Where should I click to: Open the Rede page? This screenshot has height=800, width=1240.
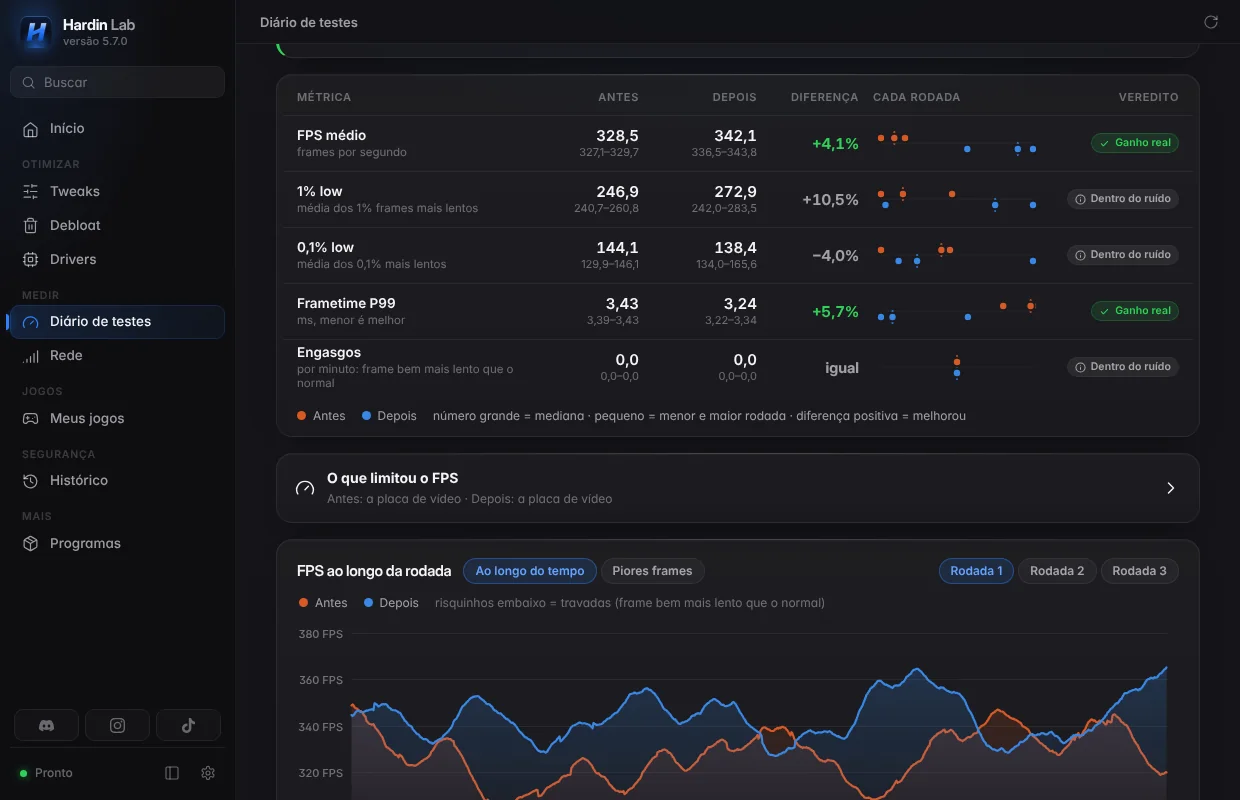point(118,356)
